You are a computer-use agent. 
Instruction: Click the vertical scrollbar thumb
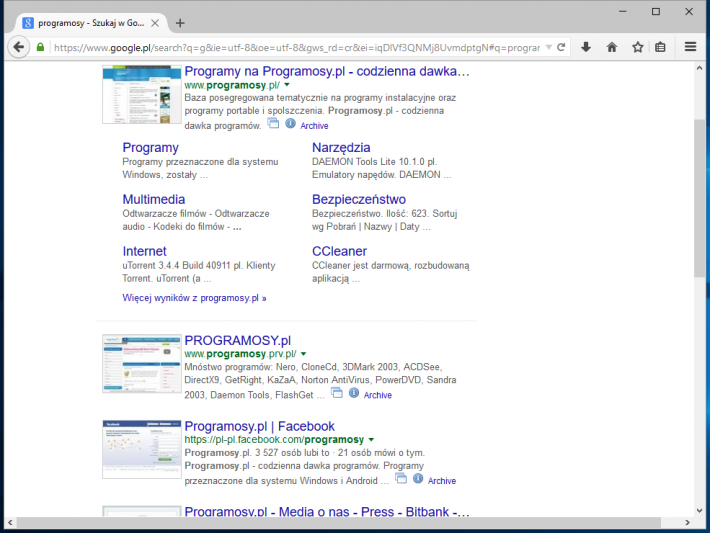[699, 199]
